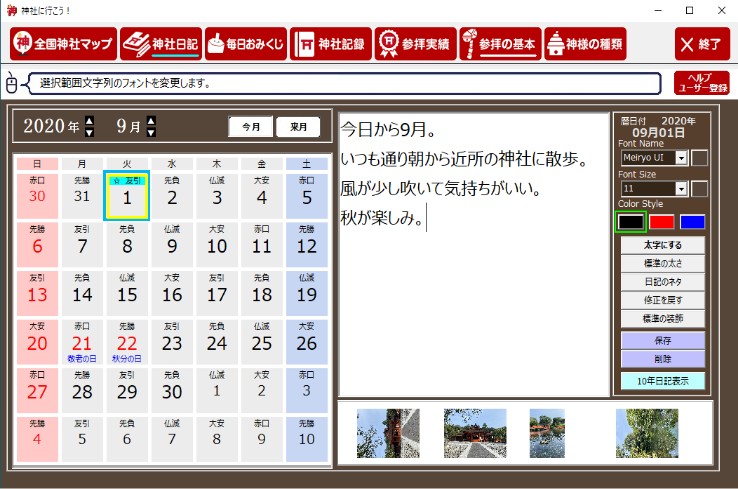Pick the blue color style swatch
738x489 pixels.
pos(692,221)
